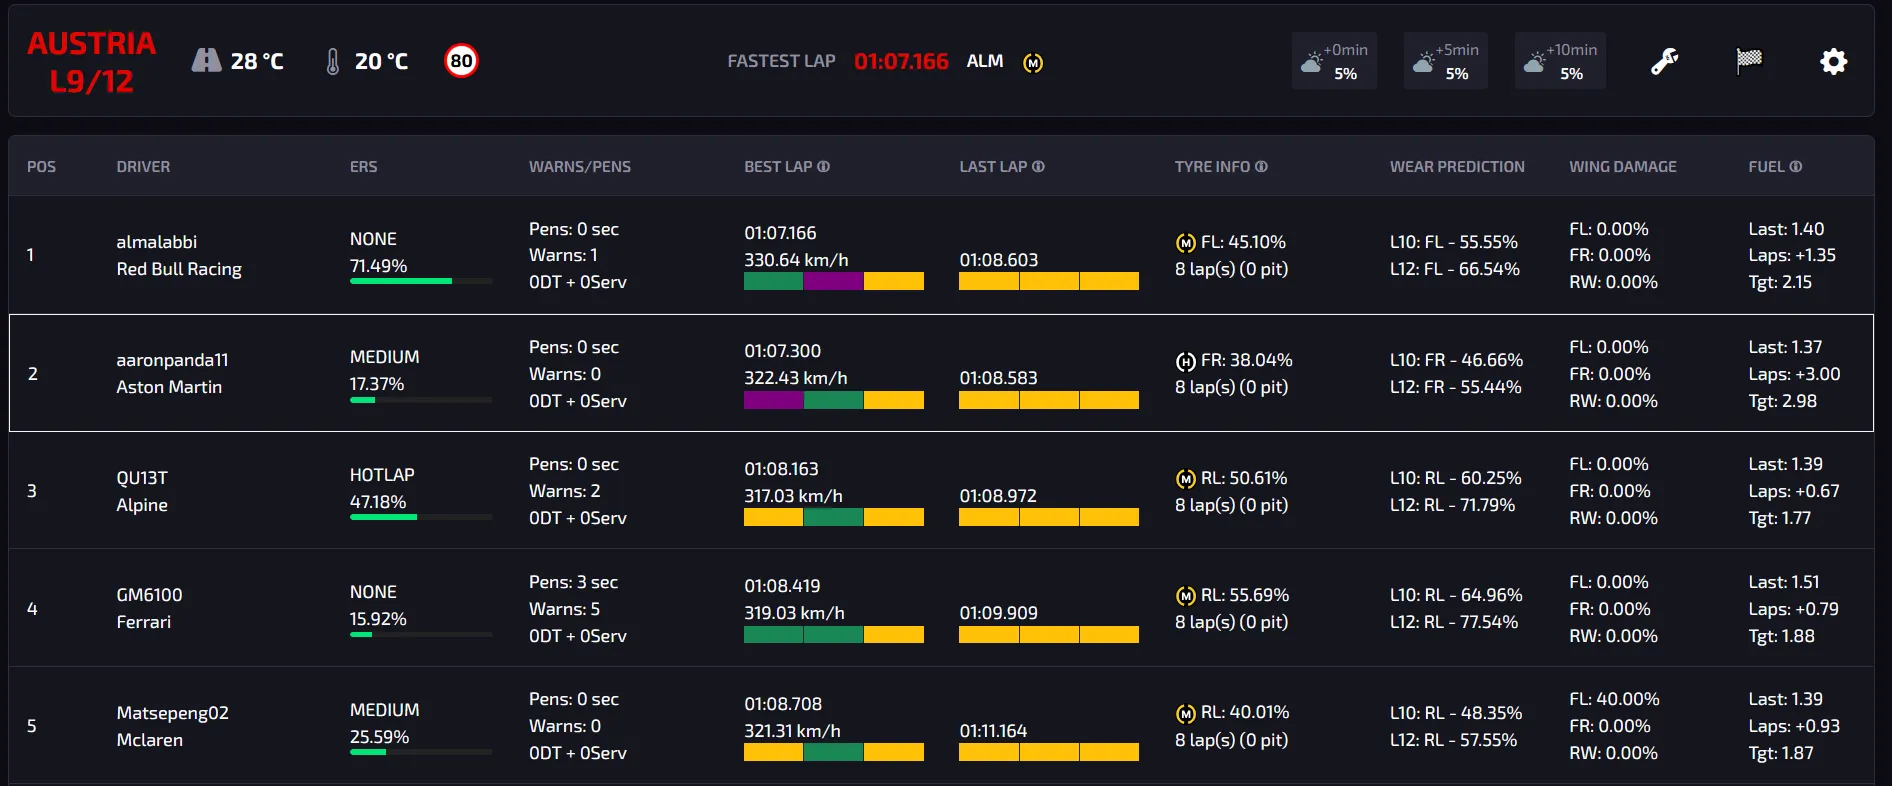This screenshot has width=1892, height=786.
Task: Click the info icon beside FUEL
Action: tap(1796, 167)
